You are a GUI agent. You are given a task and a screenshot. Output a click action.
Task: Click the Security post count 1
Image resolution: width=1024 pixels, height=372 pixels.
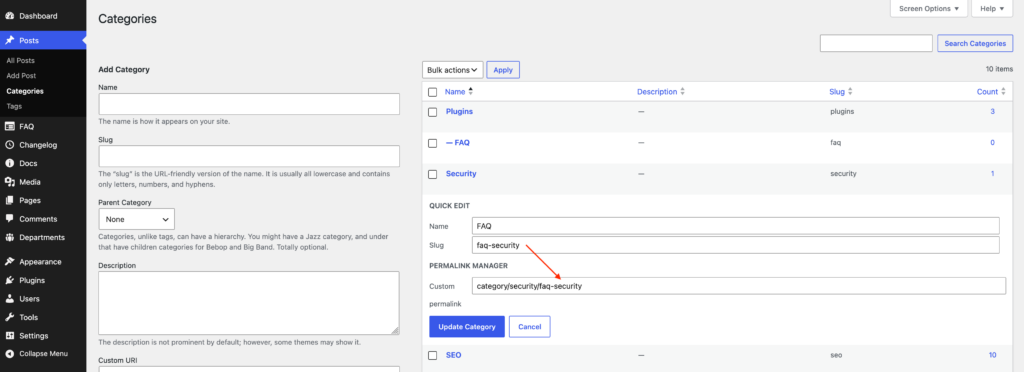[993, 174]
